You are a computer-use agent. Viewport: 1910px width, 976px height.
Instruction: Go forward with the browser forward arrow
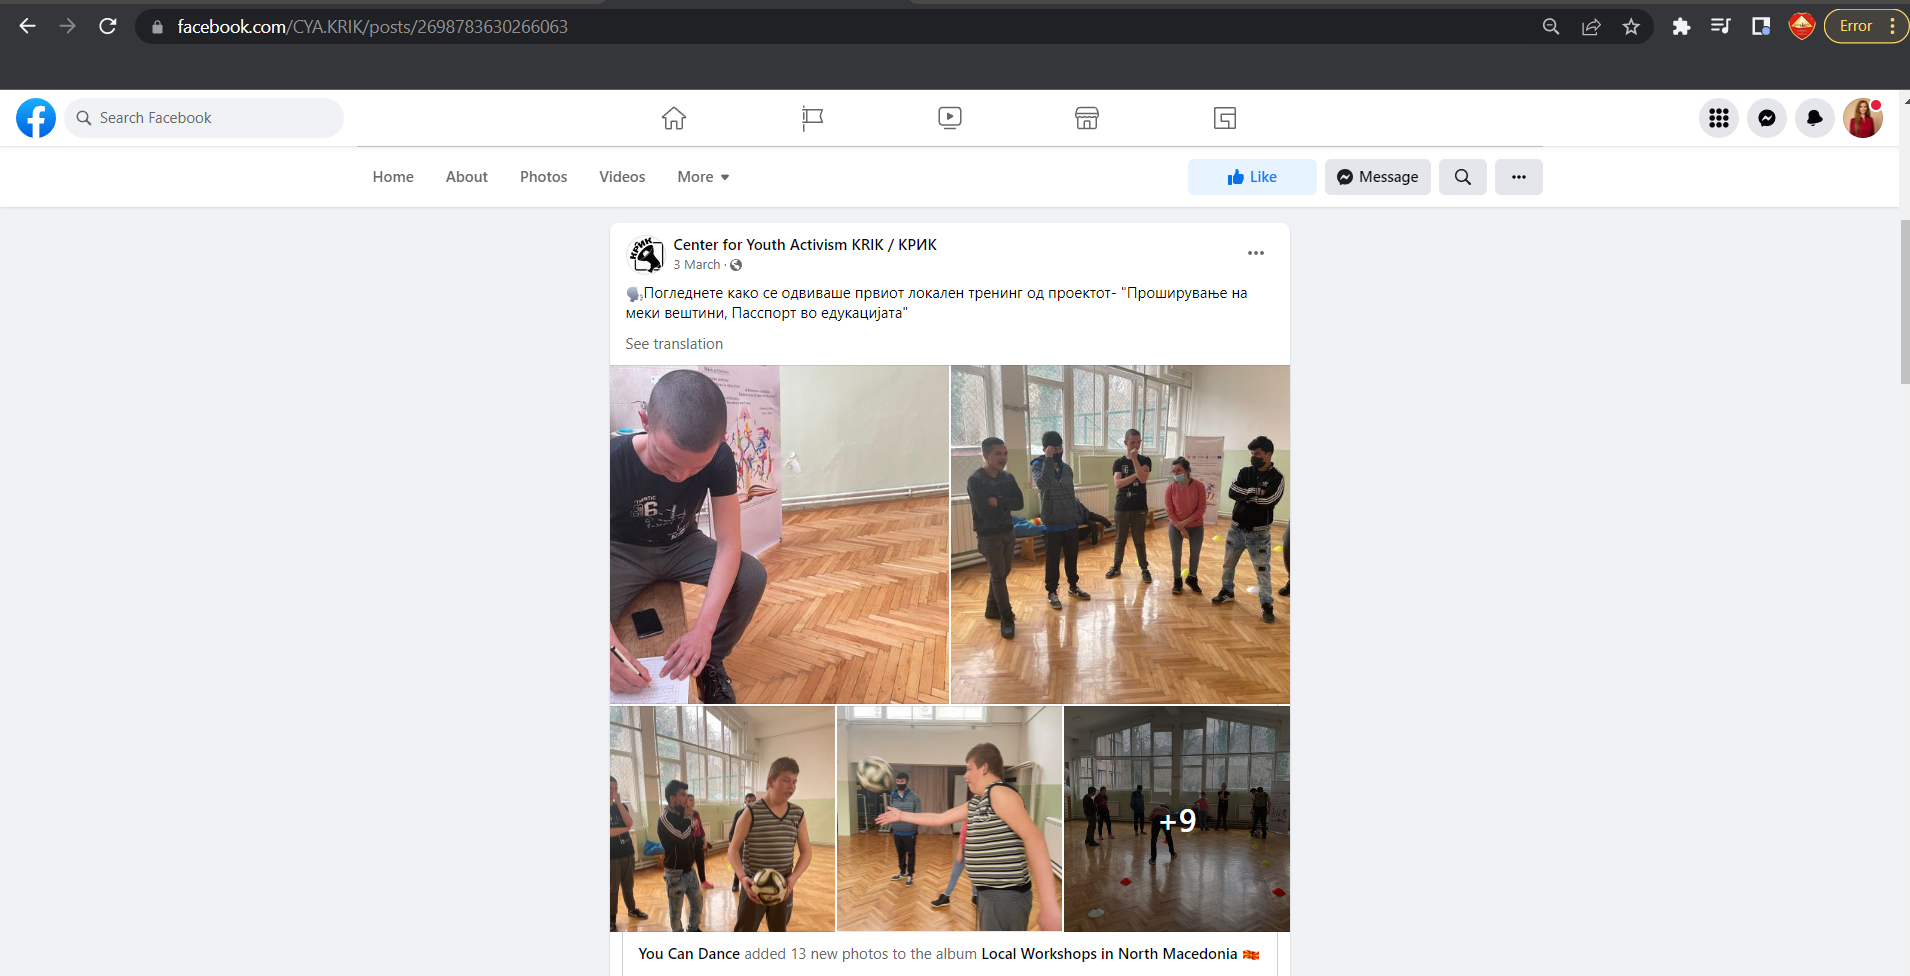(67, 26)
